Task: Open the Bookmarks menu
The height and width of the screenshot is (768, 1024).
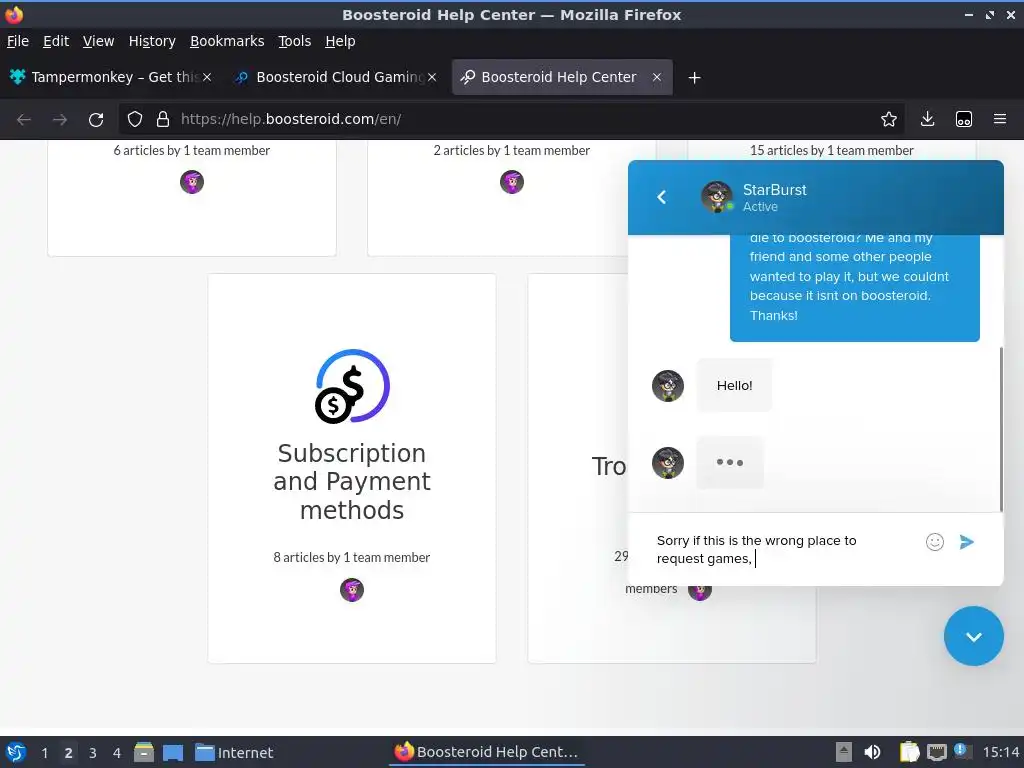Action: coord(227,41)
